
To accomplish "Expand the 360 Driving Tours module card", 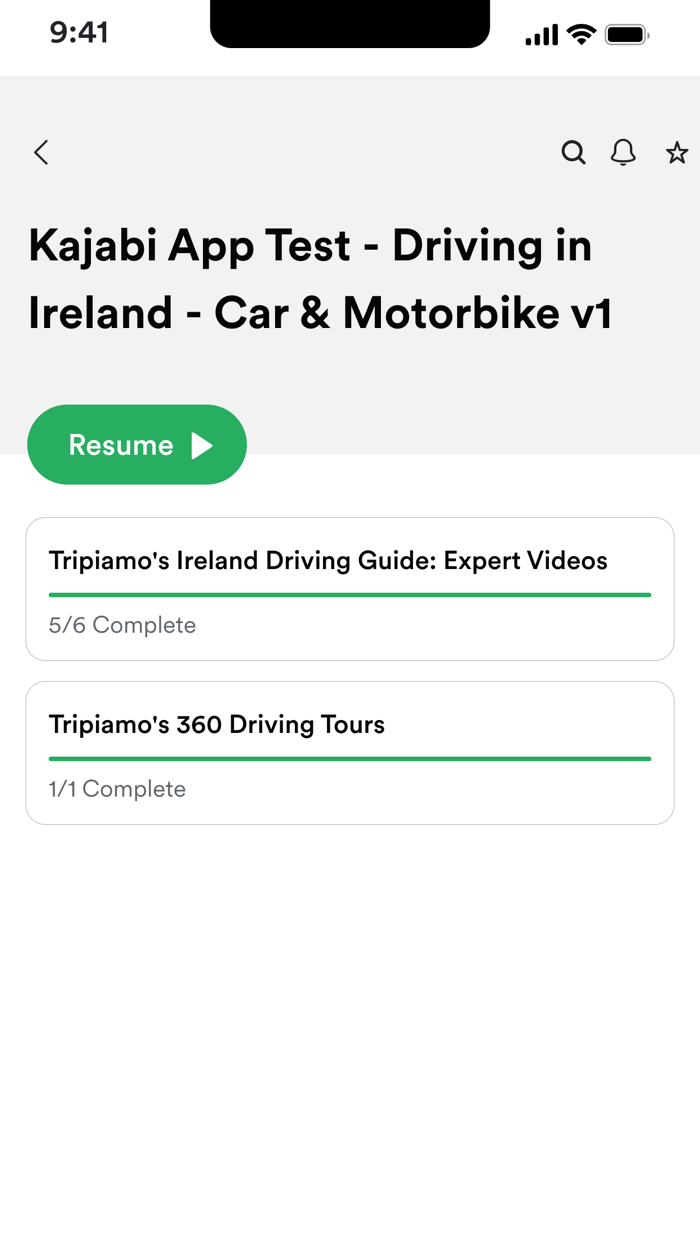I will (350, 752).
